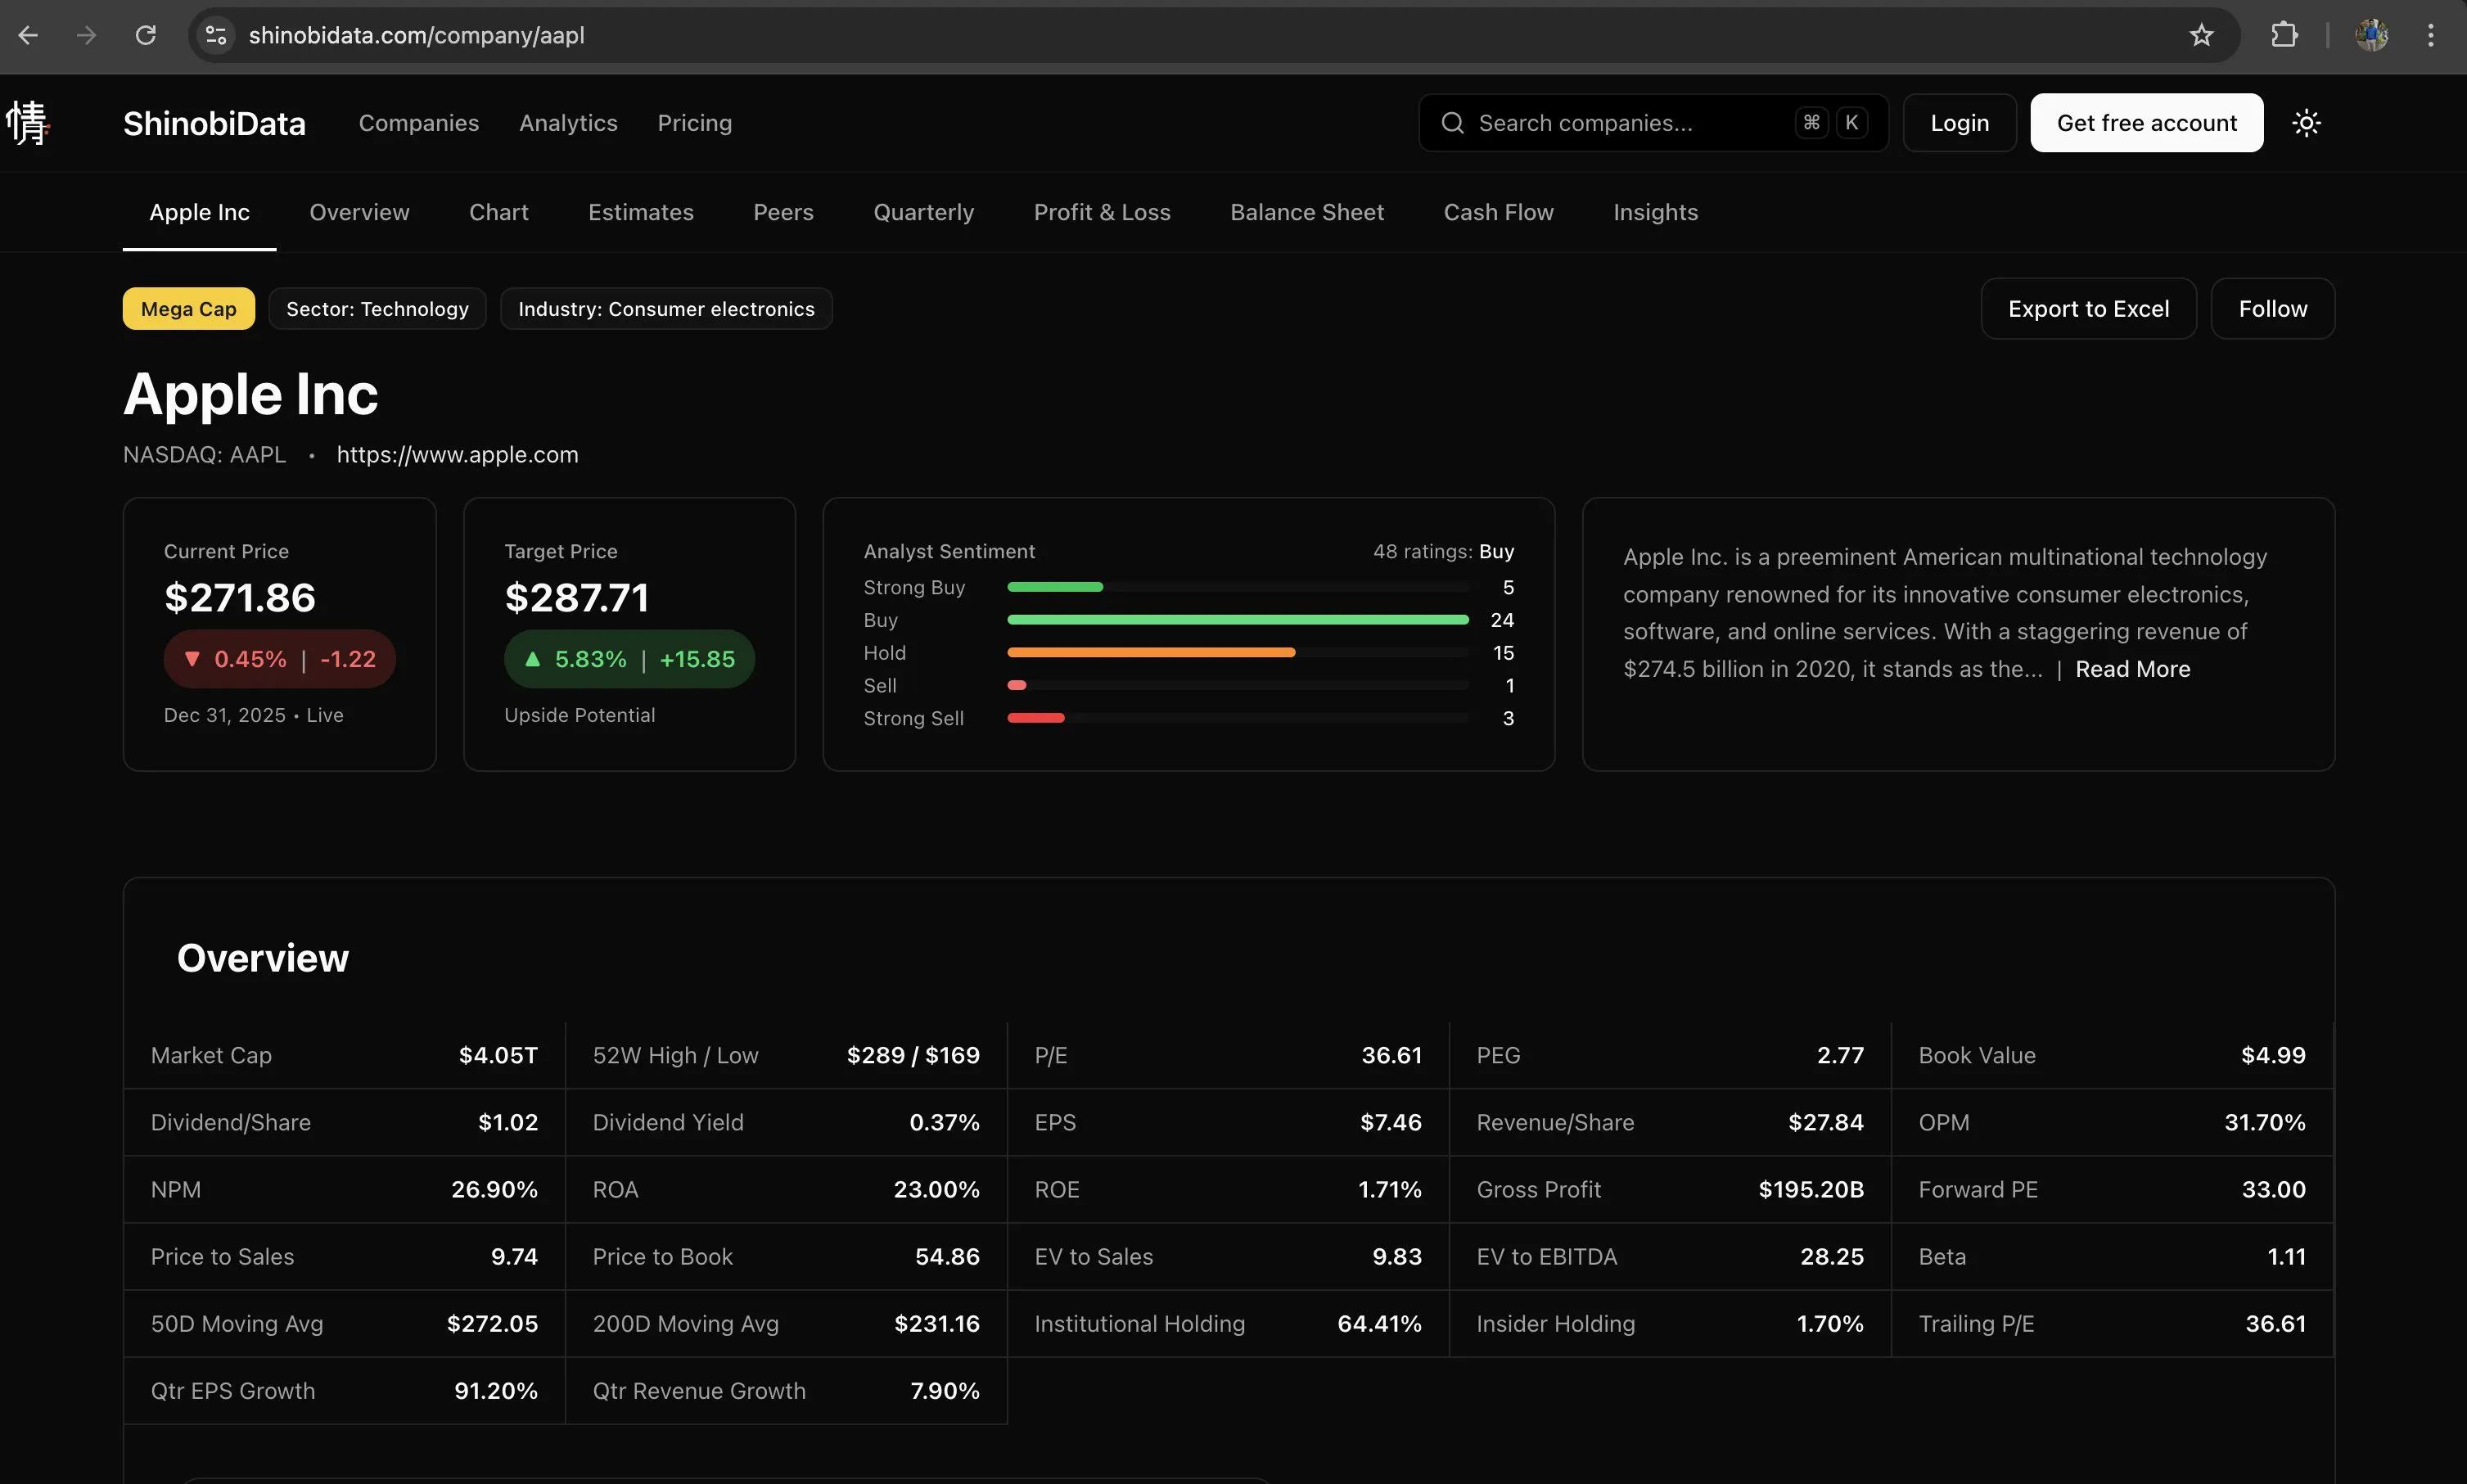The height and width of the screenshot is (1484, 2467).
Task: Click the browser back arrow
Action: tap(28, 36)
